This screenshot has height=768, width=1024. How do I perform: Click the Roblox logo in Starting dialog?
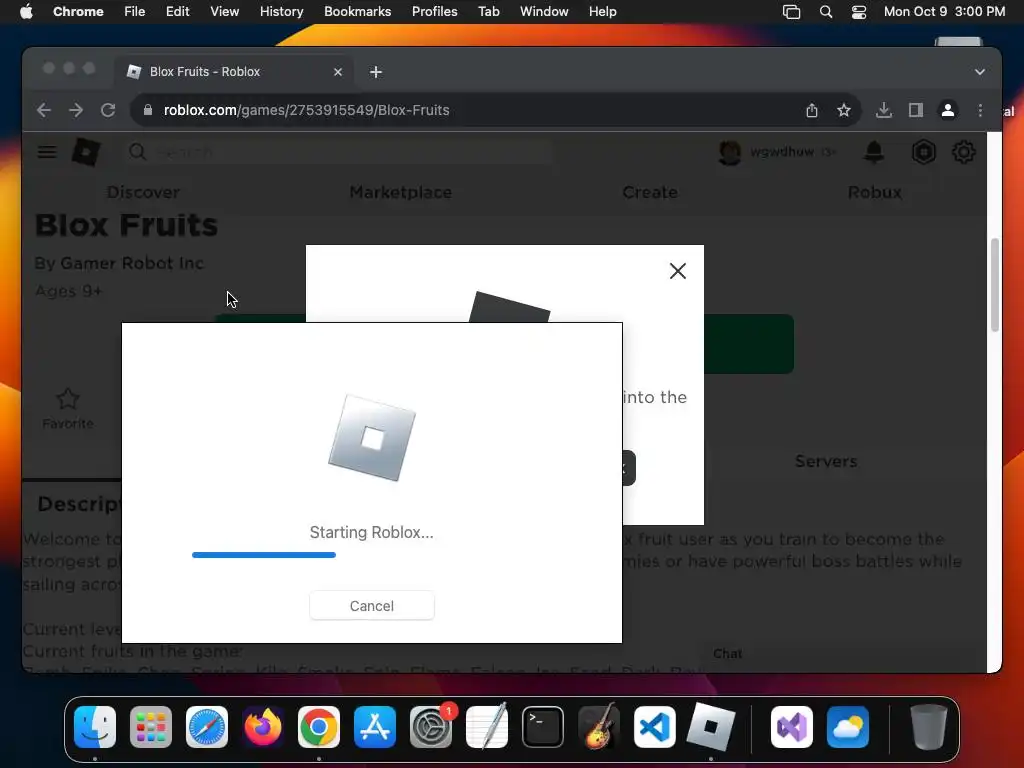pyautogui.click(x=372, y=438)
